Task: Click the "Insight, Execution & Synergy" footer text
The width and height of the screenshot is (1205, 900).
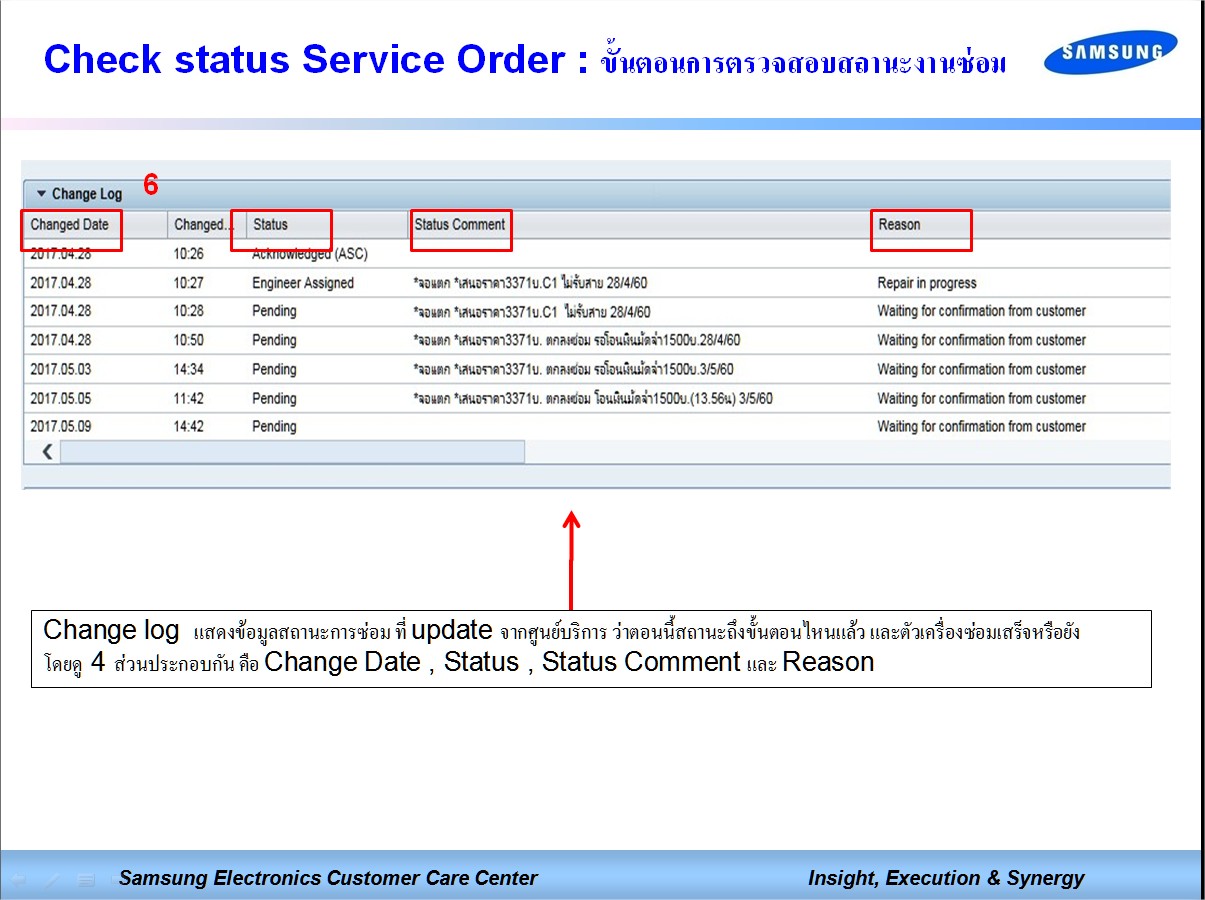Action: click(x=946, y=878)
